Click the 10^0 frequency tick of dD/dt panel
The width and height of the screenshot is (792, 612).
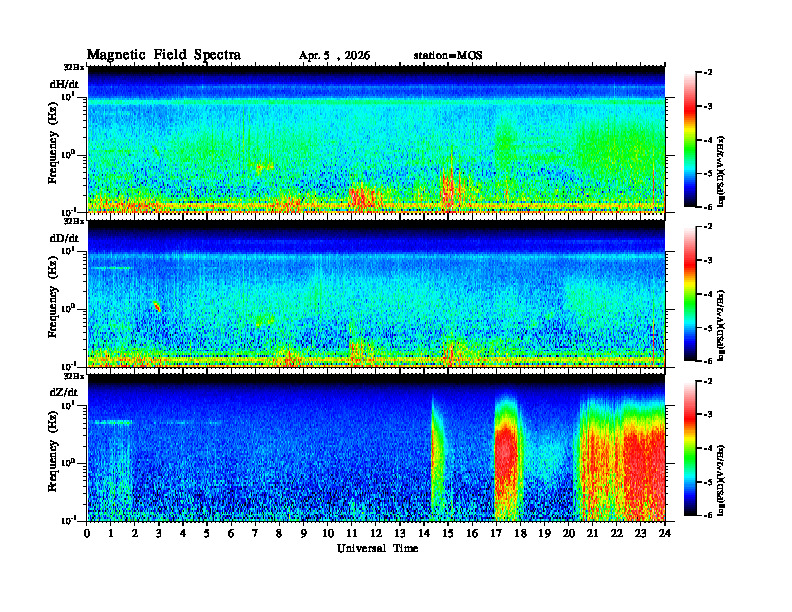(x=68, y=309)
